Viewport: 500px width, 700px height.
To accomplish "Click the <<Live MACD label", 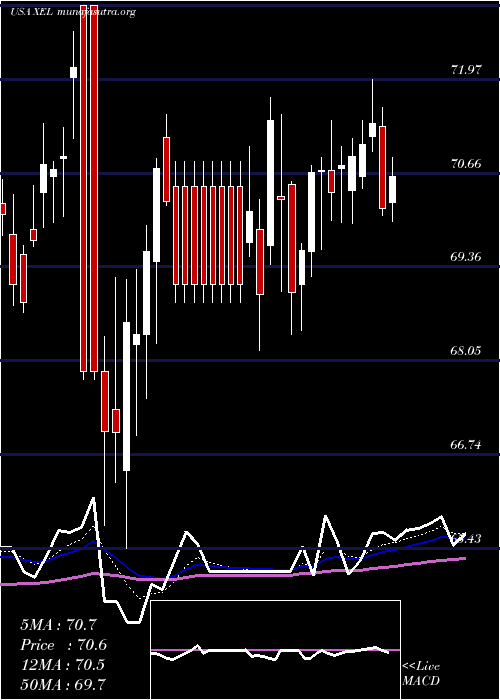I will coord(421,674).
